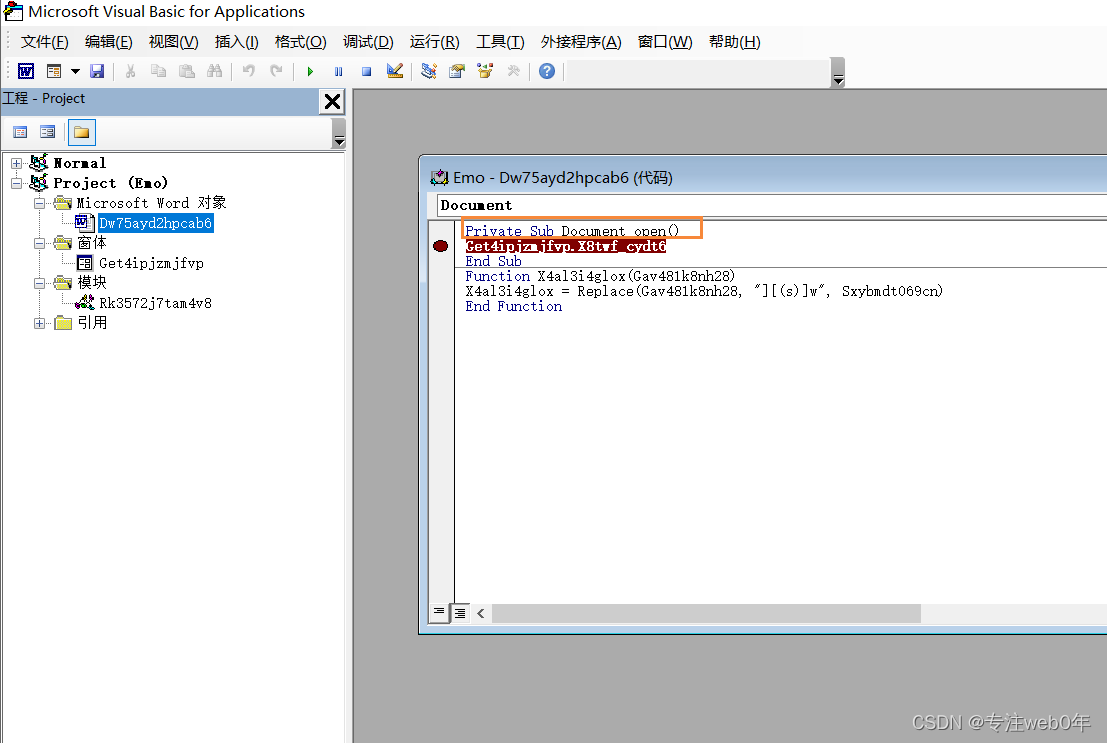Click the Insert UserForm toolbar icon
Screen dimensions: 1107x743
click(54, 71)
